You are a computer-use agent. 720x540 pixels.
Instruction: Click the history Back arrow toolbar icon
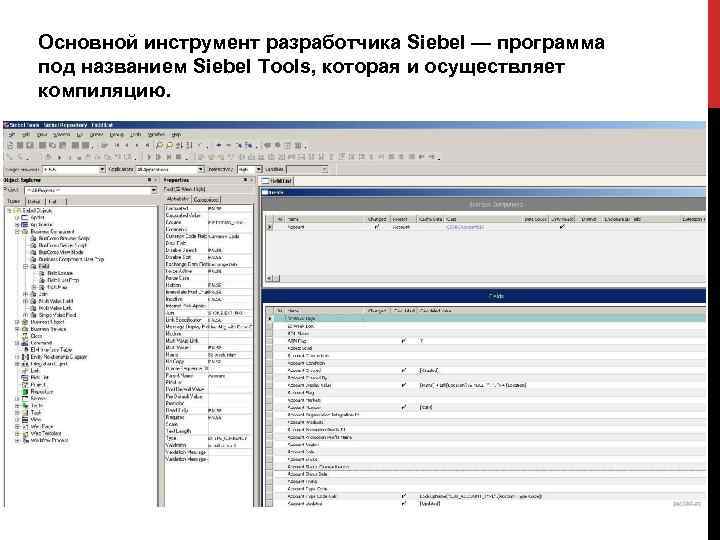click(219, 146)
